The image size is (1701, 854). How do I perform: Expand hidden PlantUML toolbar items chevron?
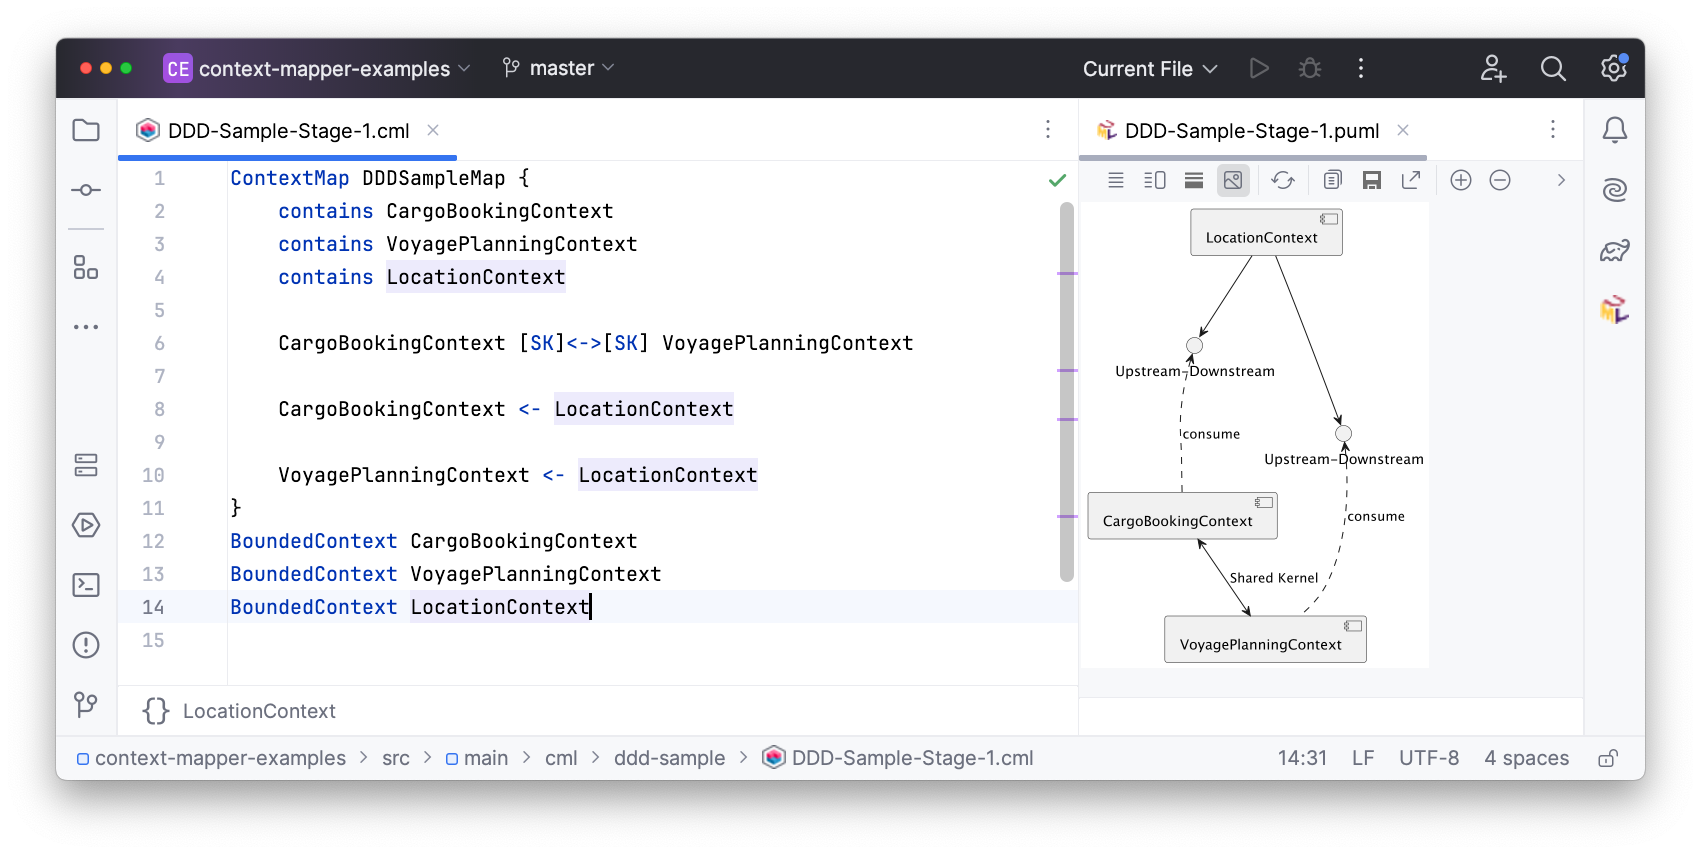click(x=1561, y=180)
